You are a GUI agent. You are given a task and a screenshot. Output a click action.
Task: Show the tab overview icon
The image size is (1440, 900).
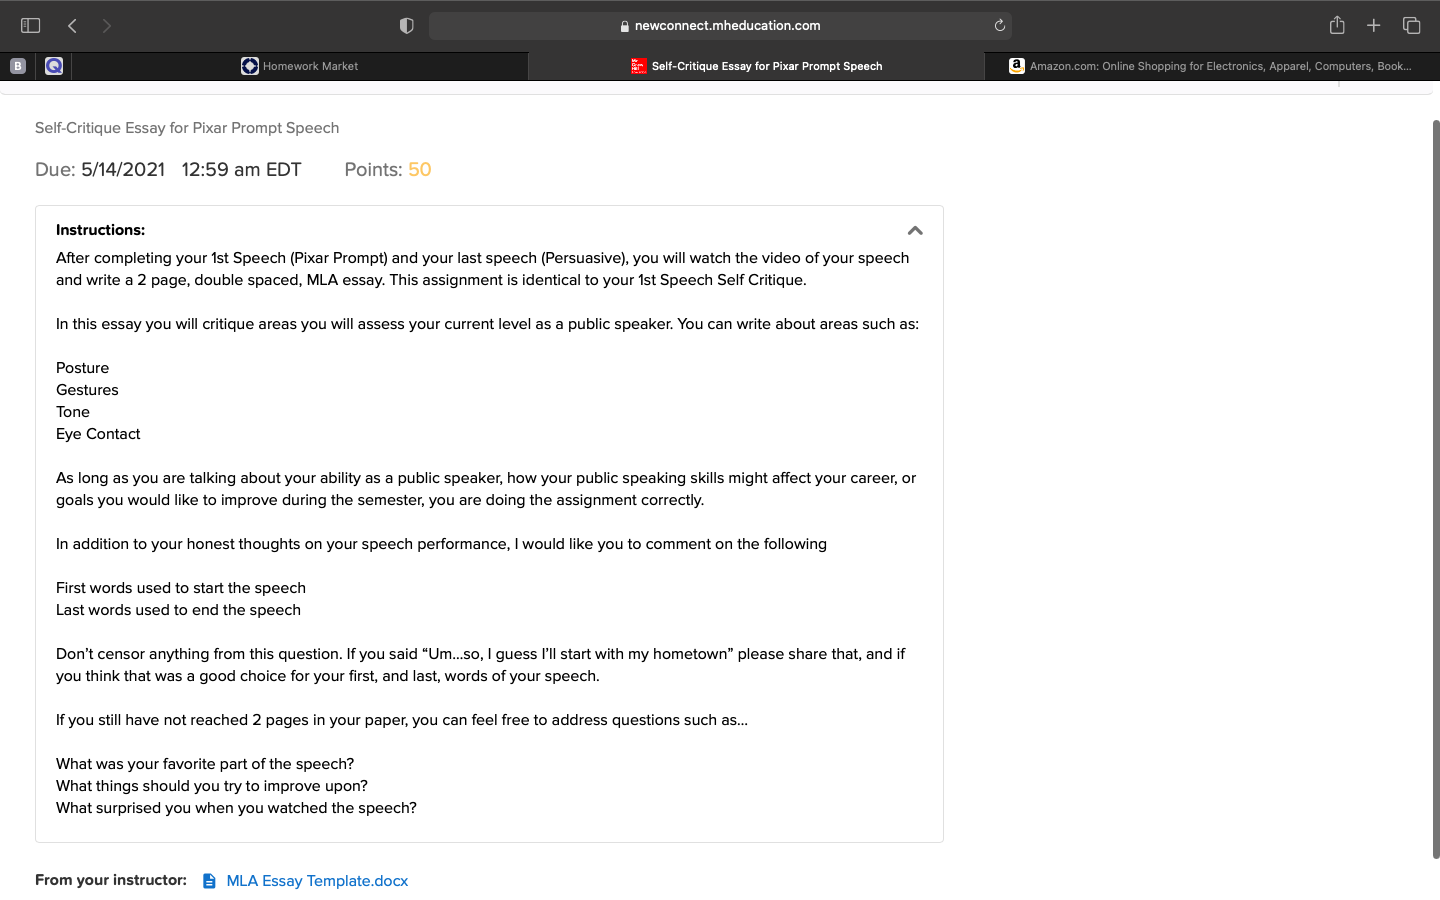pos(1411,26)
